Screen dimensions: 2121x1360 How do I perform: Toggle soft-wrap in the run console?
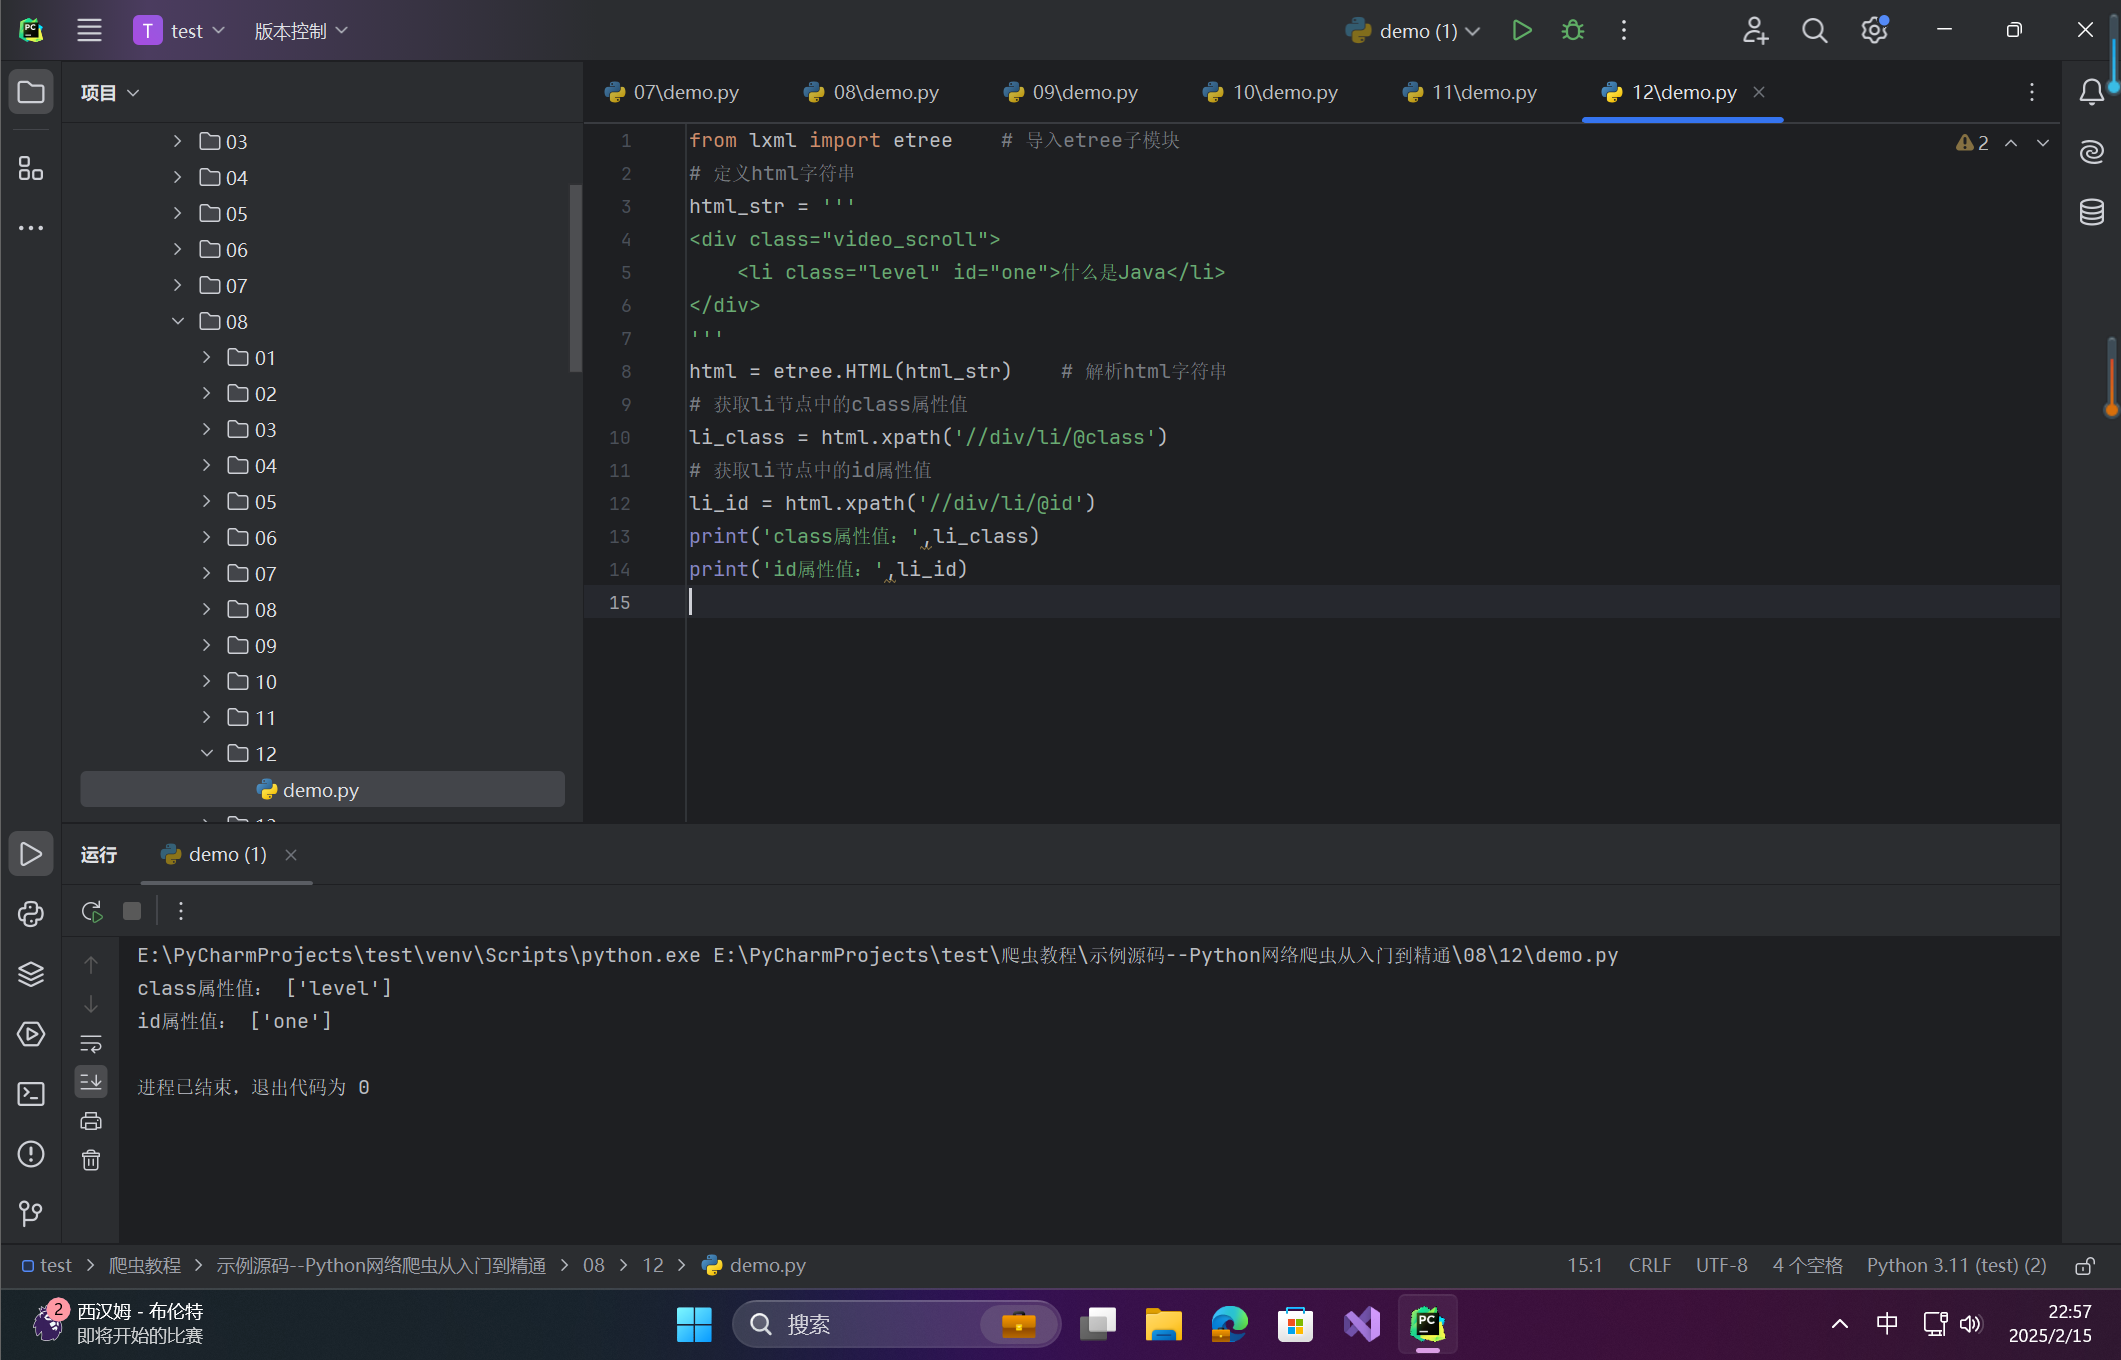tap(91, 1043)
